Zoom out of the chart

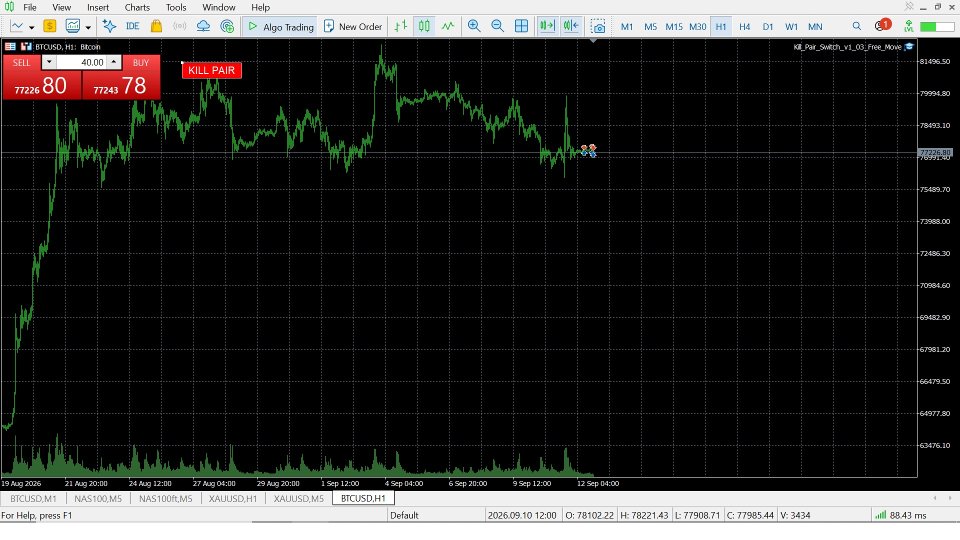pyautogui.click(x=498, y=26)
